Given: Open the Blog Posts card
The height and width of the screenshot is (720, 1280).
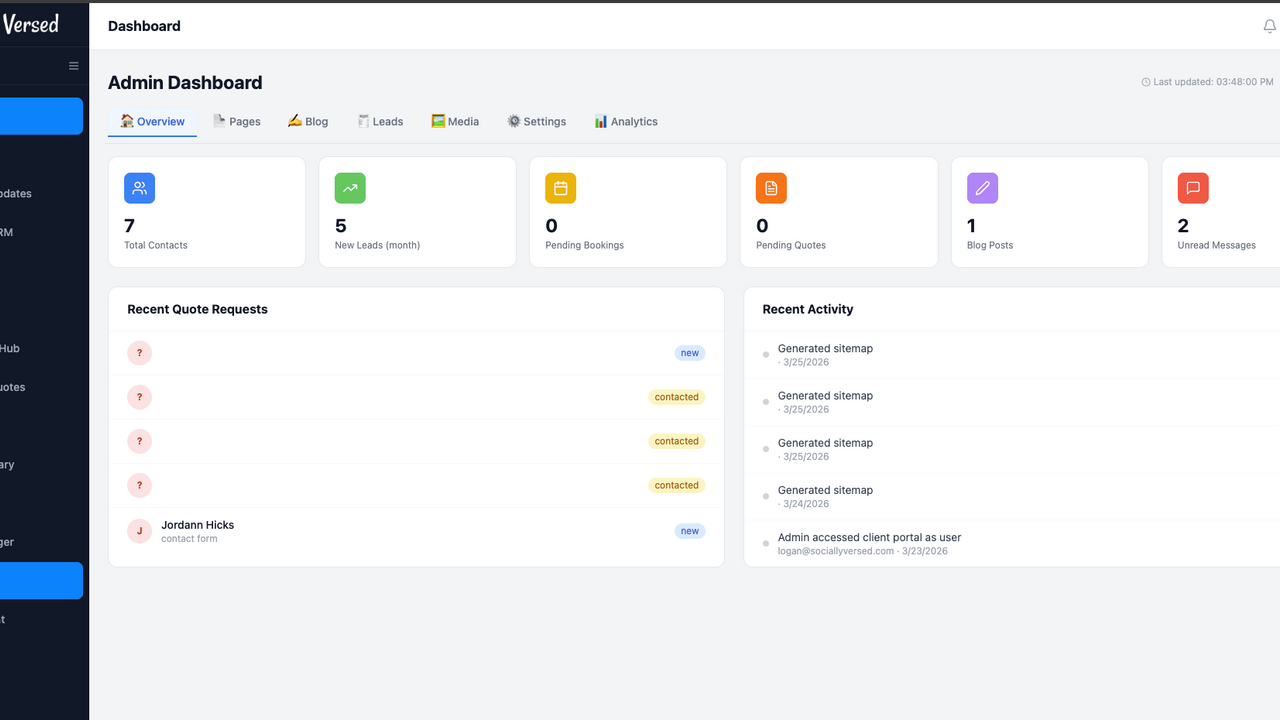Looking at the screenshot, I should click(x=1050, y=212).
